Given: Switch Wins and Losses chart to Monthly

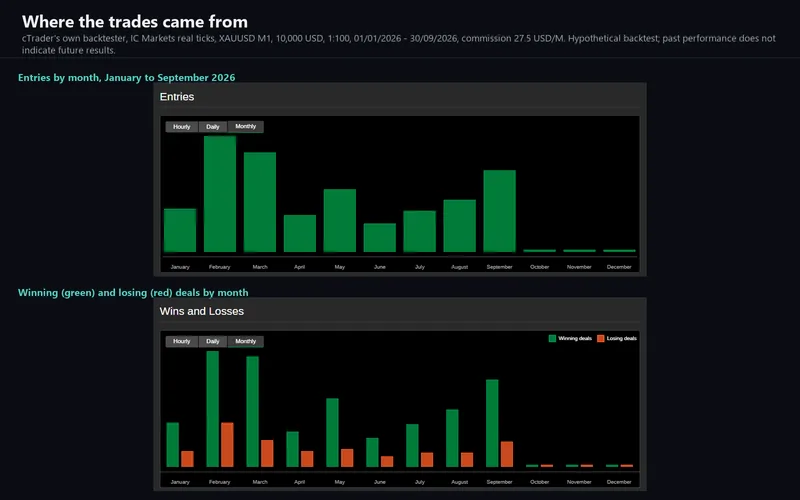Looking at the screenshot, I should 245,341.
